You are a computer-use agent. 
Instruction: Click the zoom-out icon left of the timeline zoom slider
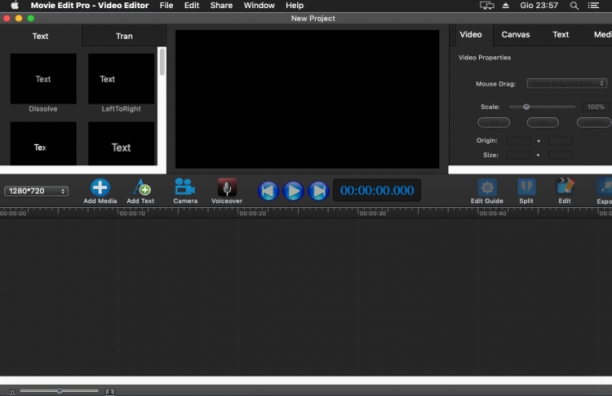(x=12, y=391)
